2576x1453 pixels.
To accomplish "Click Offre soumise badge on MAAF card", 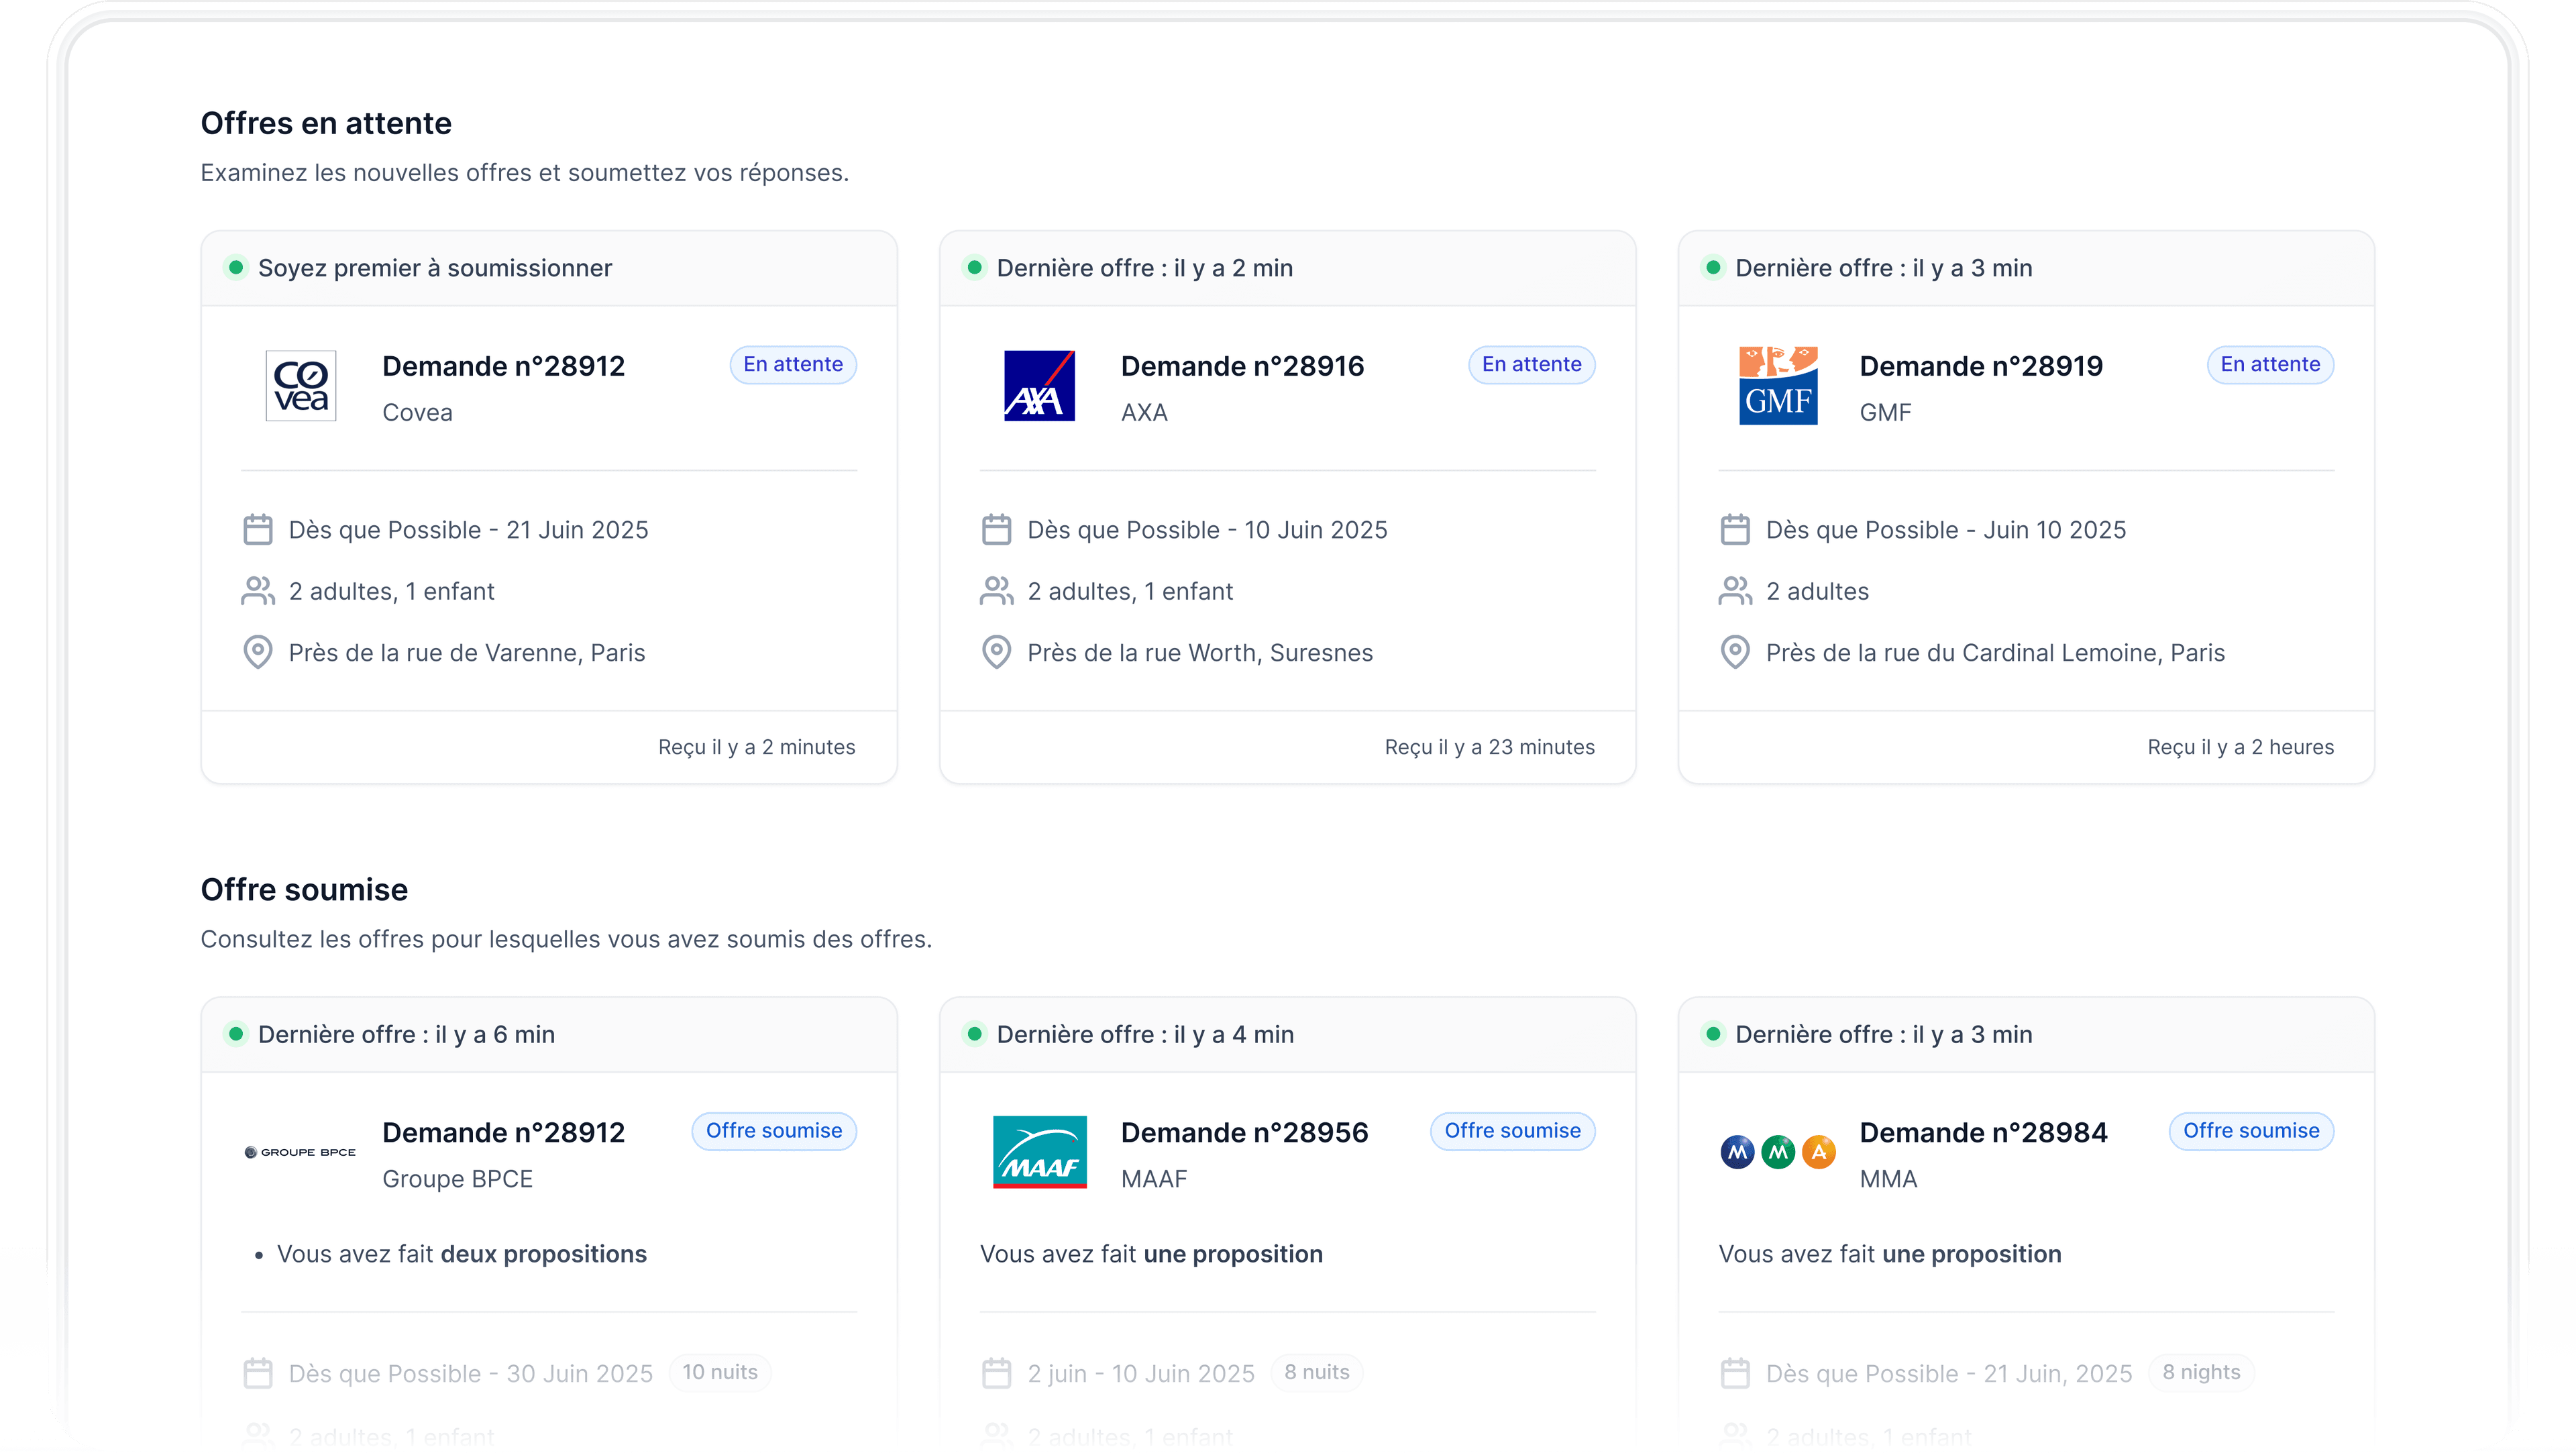I will coord(1513,1131).
